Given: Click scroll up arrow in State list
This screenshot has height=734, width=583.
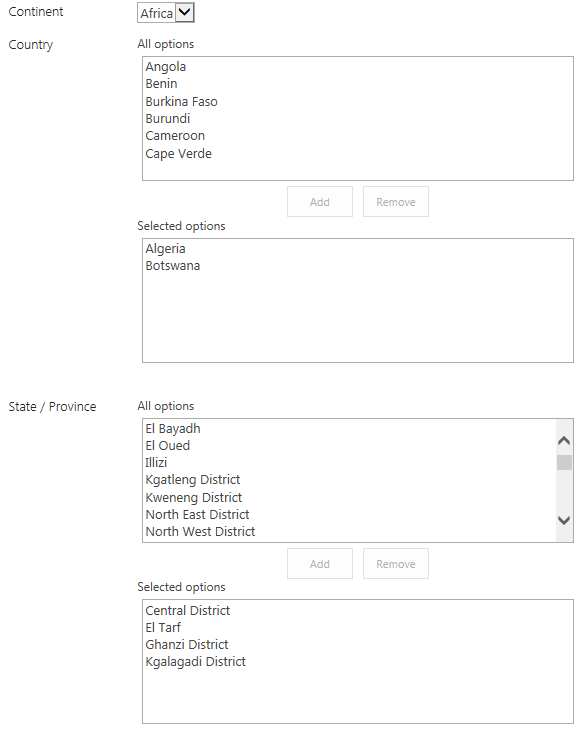Looking at the screenshot, I should click(x=564, y=440).
